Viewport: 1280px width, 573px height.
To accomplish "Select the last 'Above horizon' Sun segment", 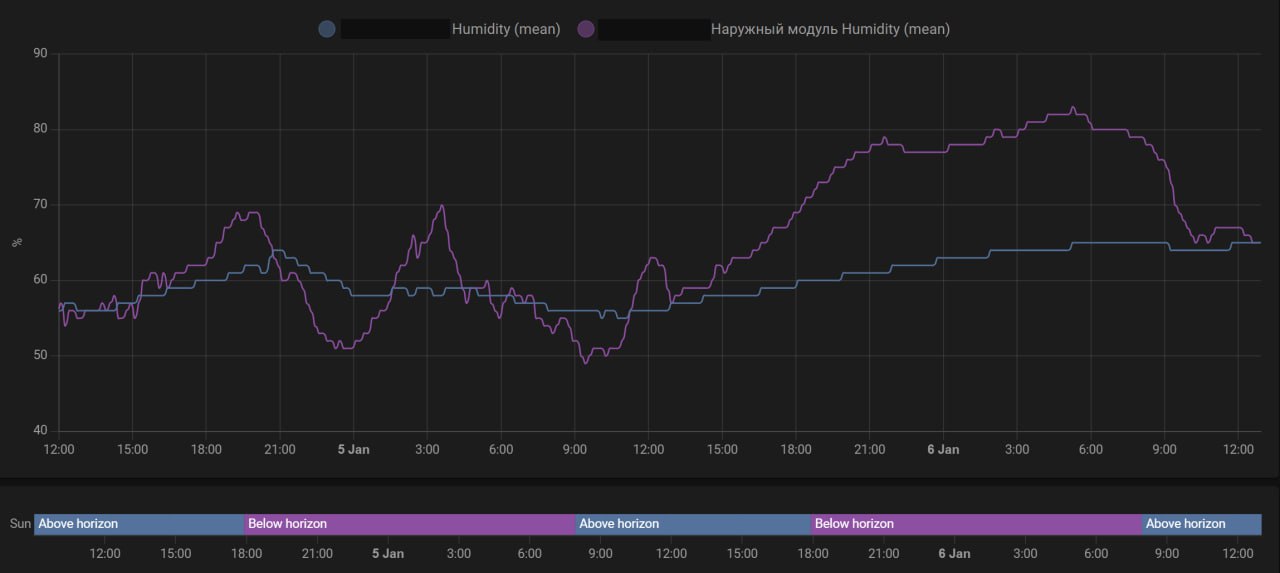I will point(1201,524).
